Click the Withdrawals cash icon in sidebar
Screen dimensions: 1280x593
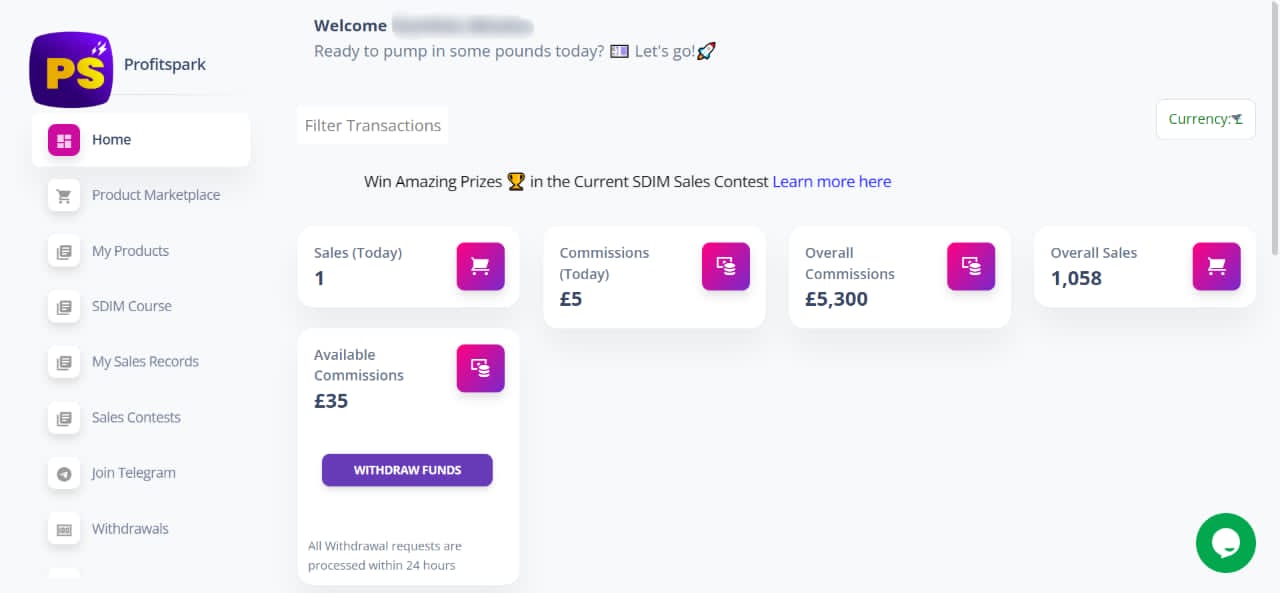point(64,530)
